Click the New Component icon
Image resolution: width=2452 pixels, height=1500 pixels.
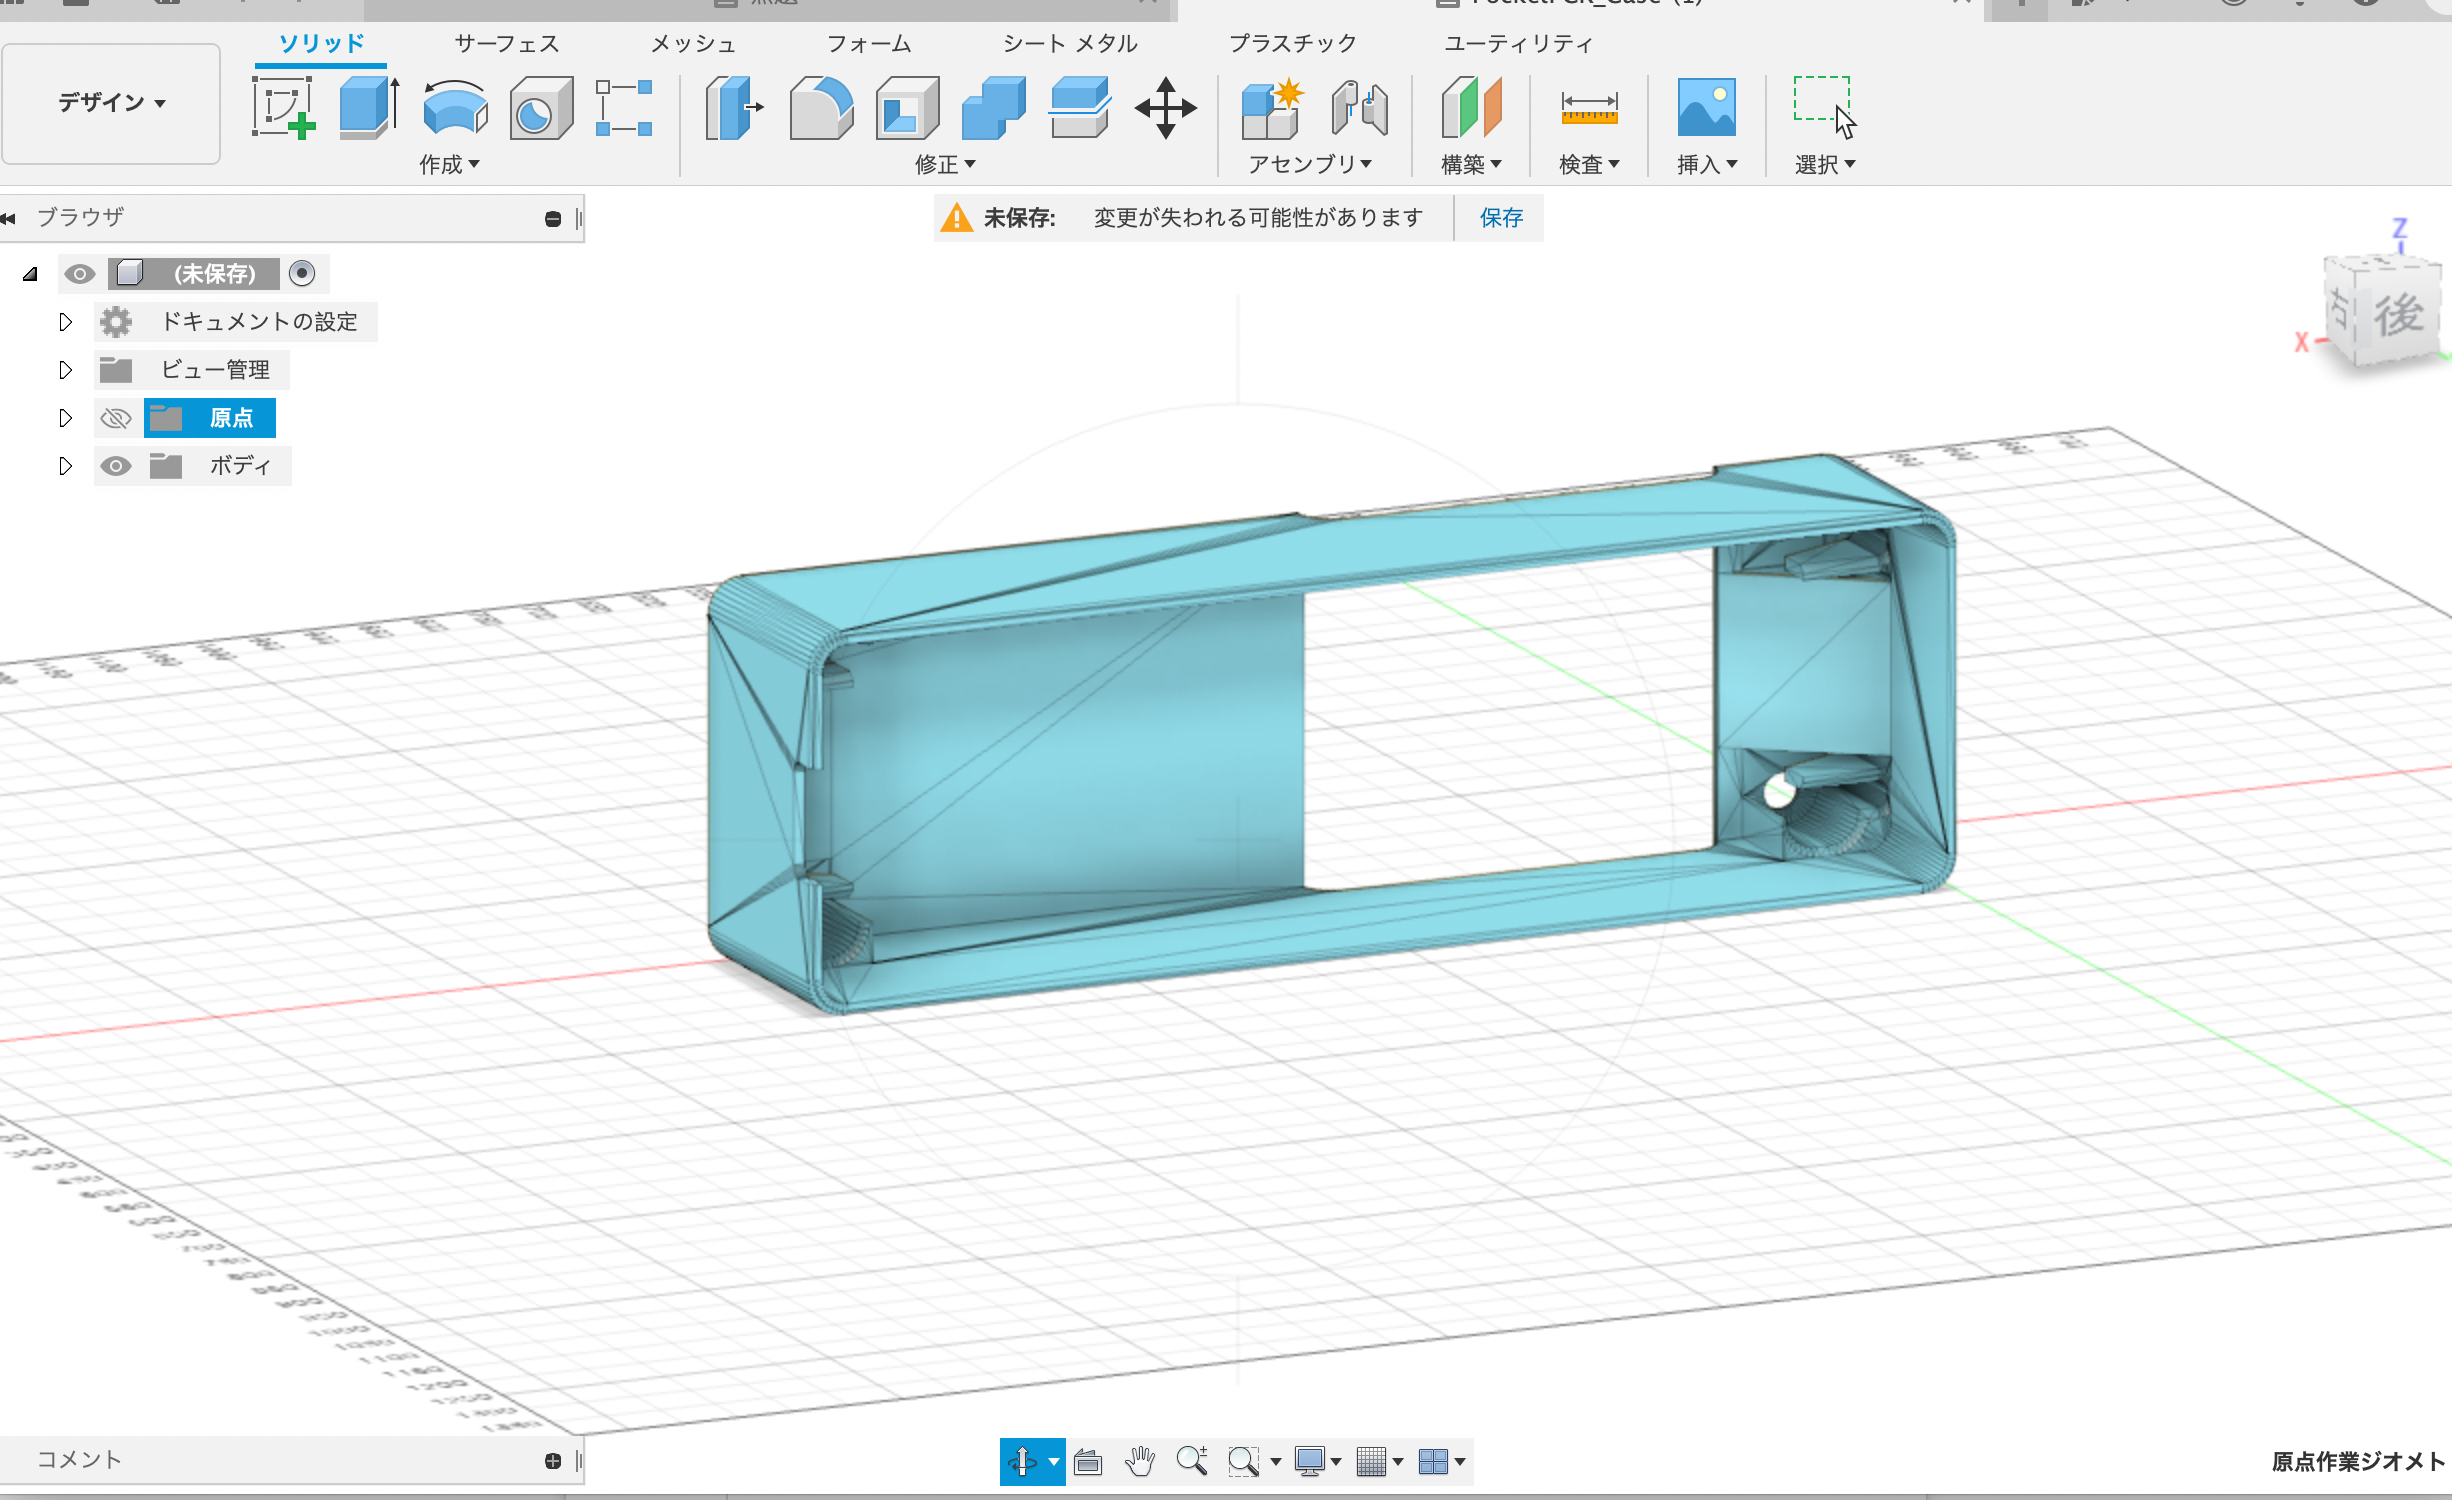pos(1273,107)
